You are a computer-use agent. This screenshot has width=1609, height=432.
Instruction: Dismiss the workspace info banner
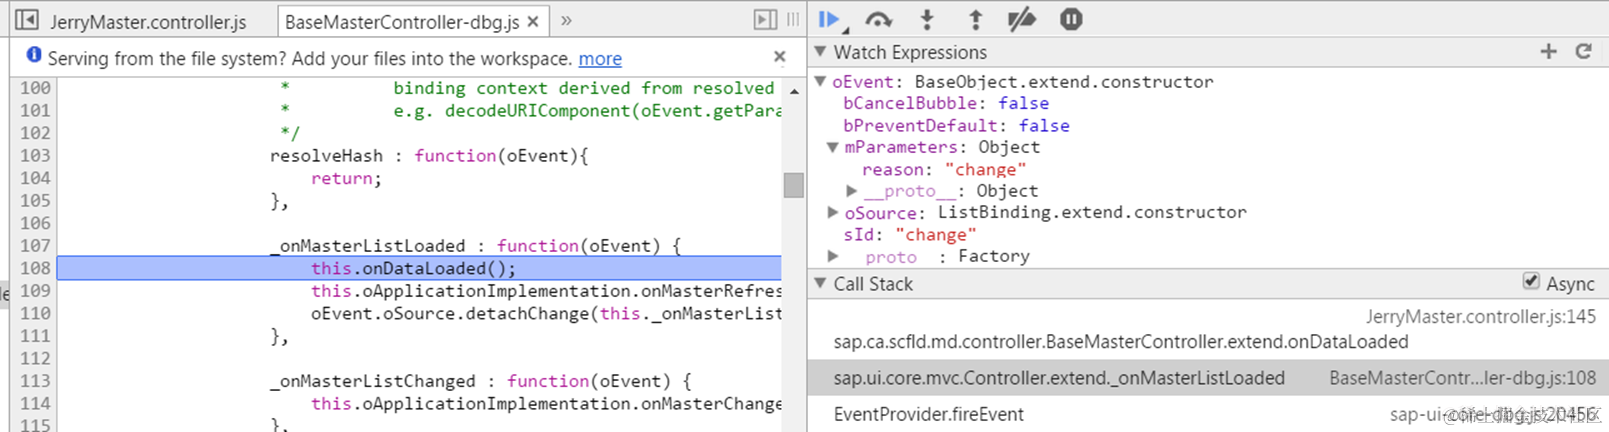(780, 57)
